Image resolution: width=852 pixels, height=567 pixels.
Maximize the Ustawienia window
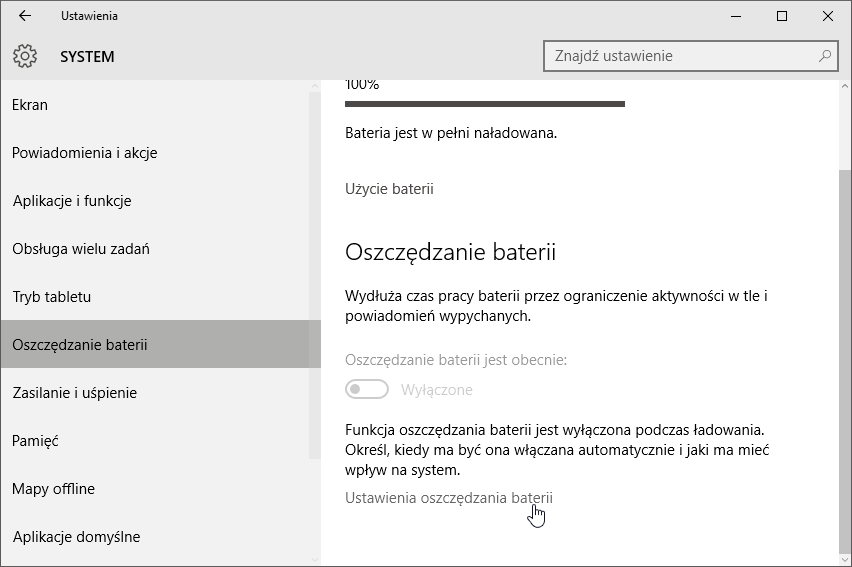point(782,16)
